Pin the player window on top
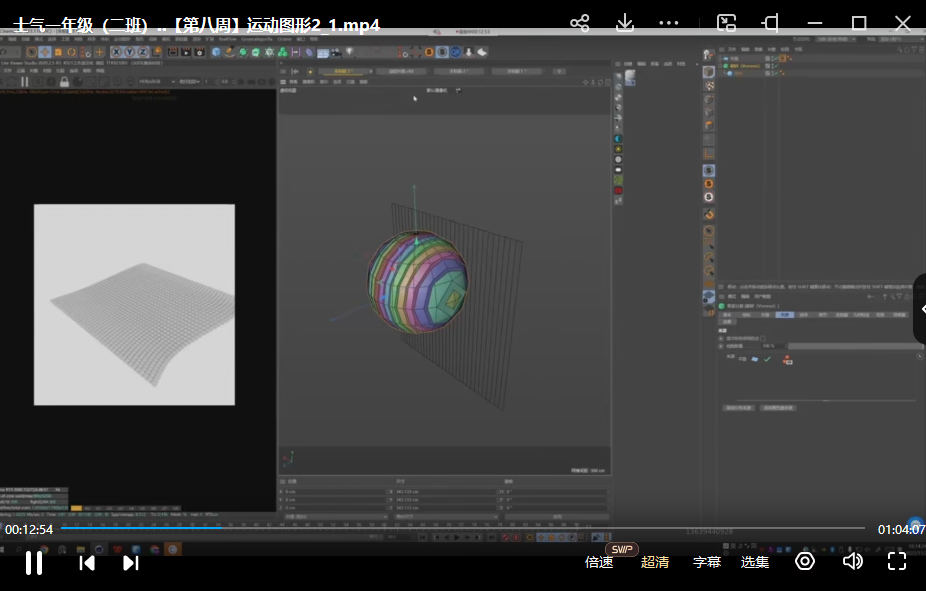 point(770,23)
